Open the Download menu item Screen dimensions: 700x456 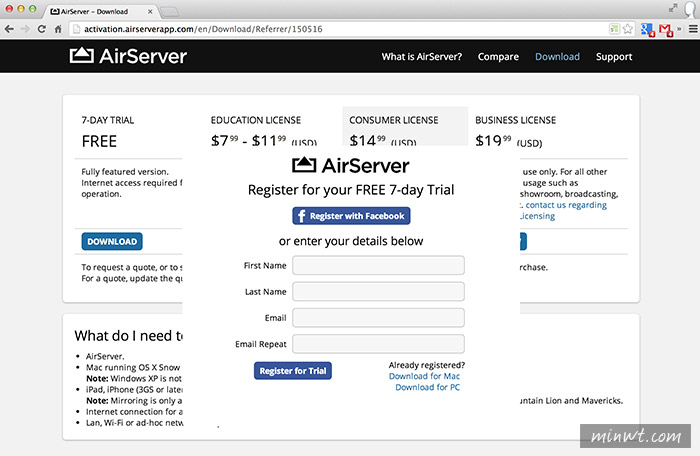[x=557, y=57]
